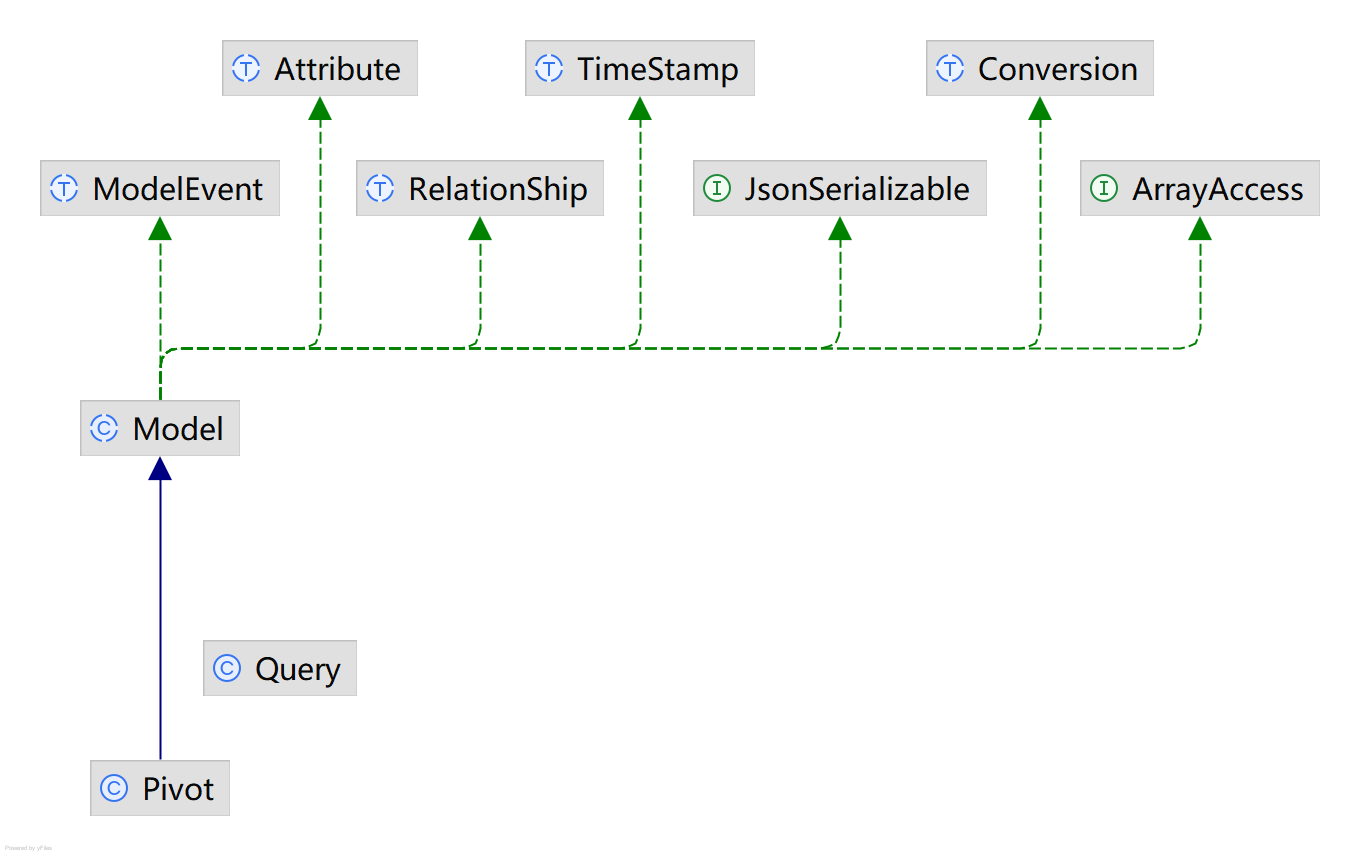
Task: Click the class icon beside Pivot
Action: (x=114, y=789)
